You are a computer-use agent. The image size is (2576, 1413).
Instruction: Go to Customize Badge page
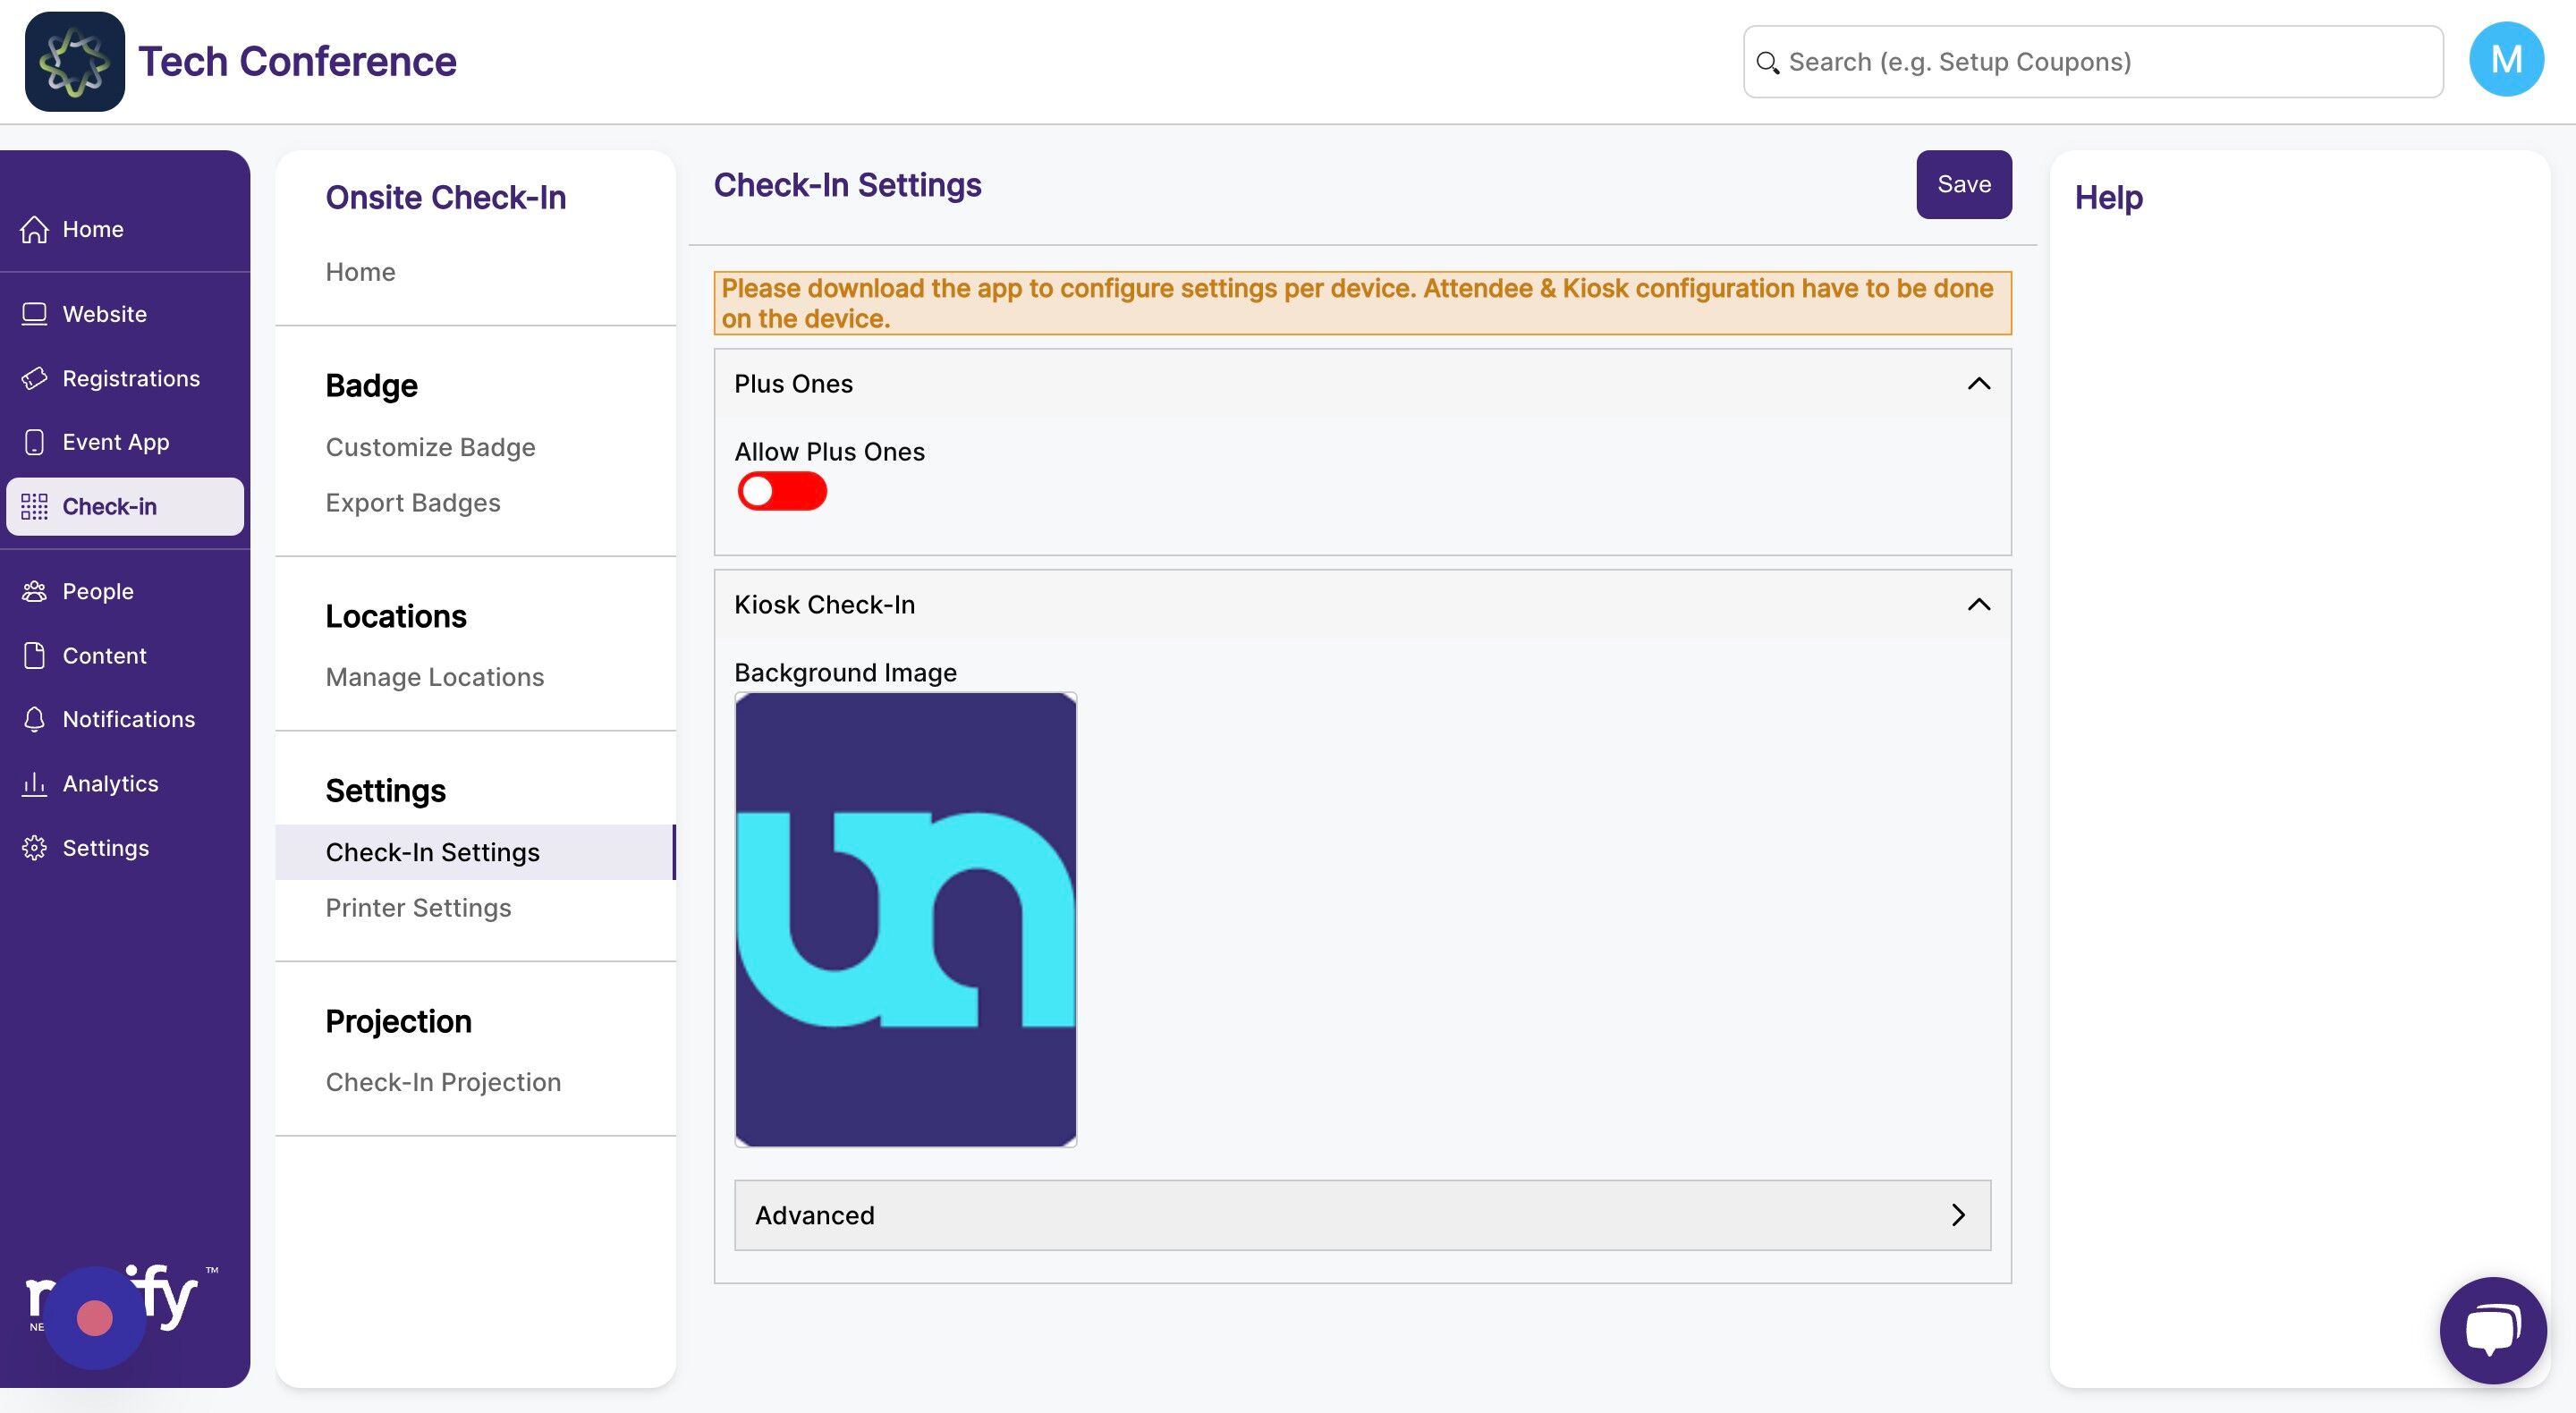coord(430,447)
